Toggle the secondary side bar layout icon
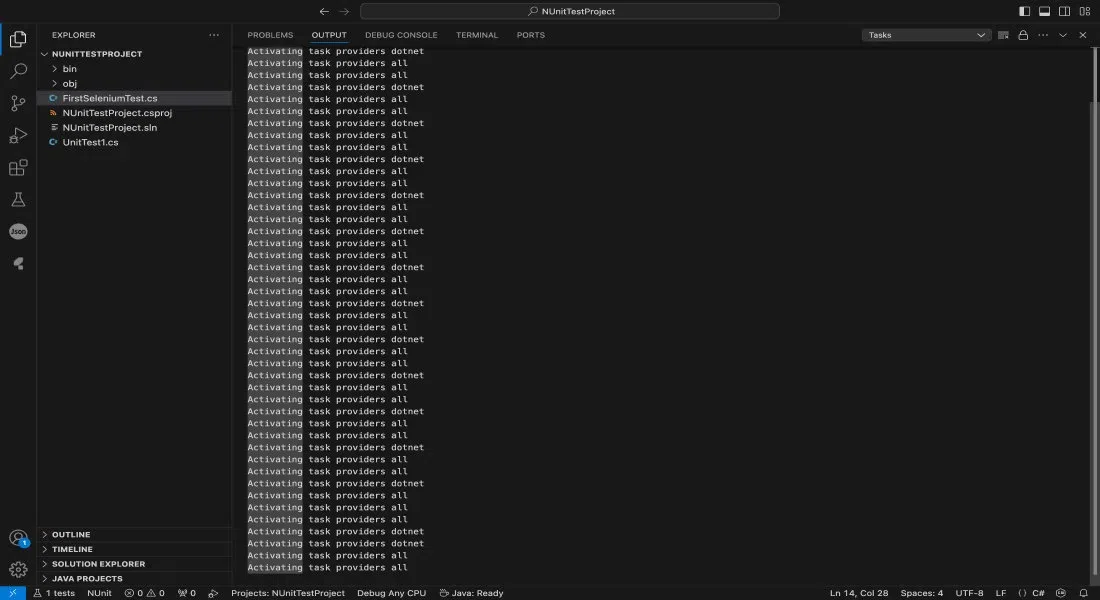This screenshot has width=1100, height=600. click(x=1064, y=11)
